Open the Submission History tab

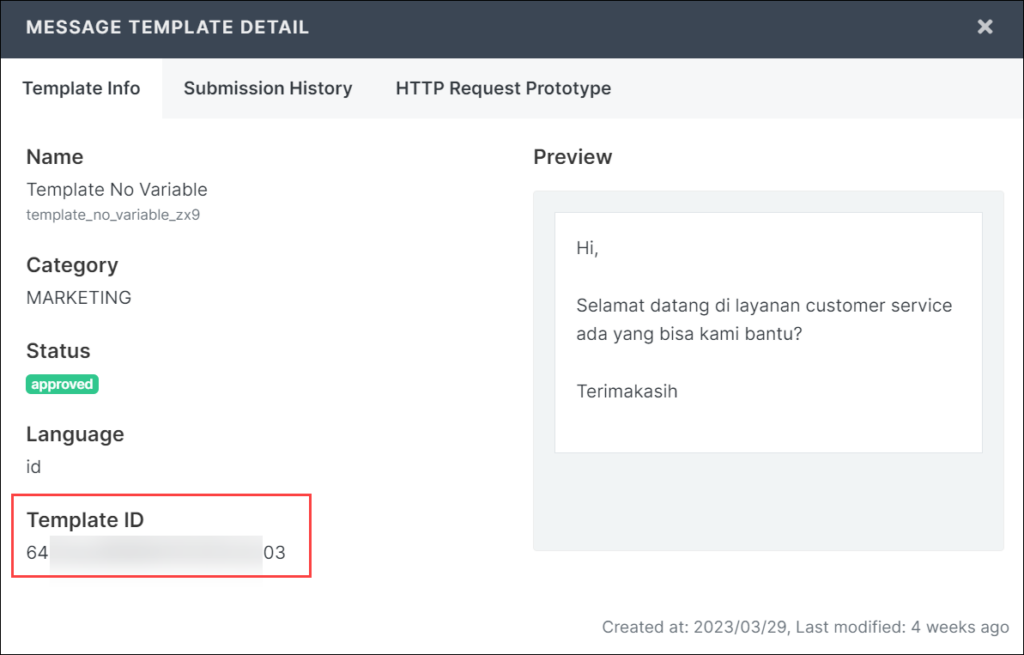[x=267, y=88]
